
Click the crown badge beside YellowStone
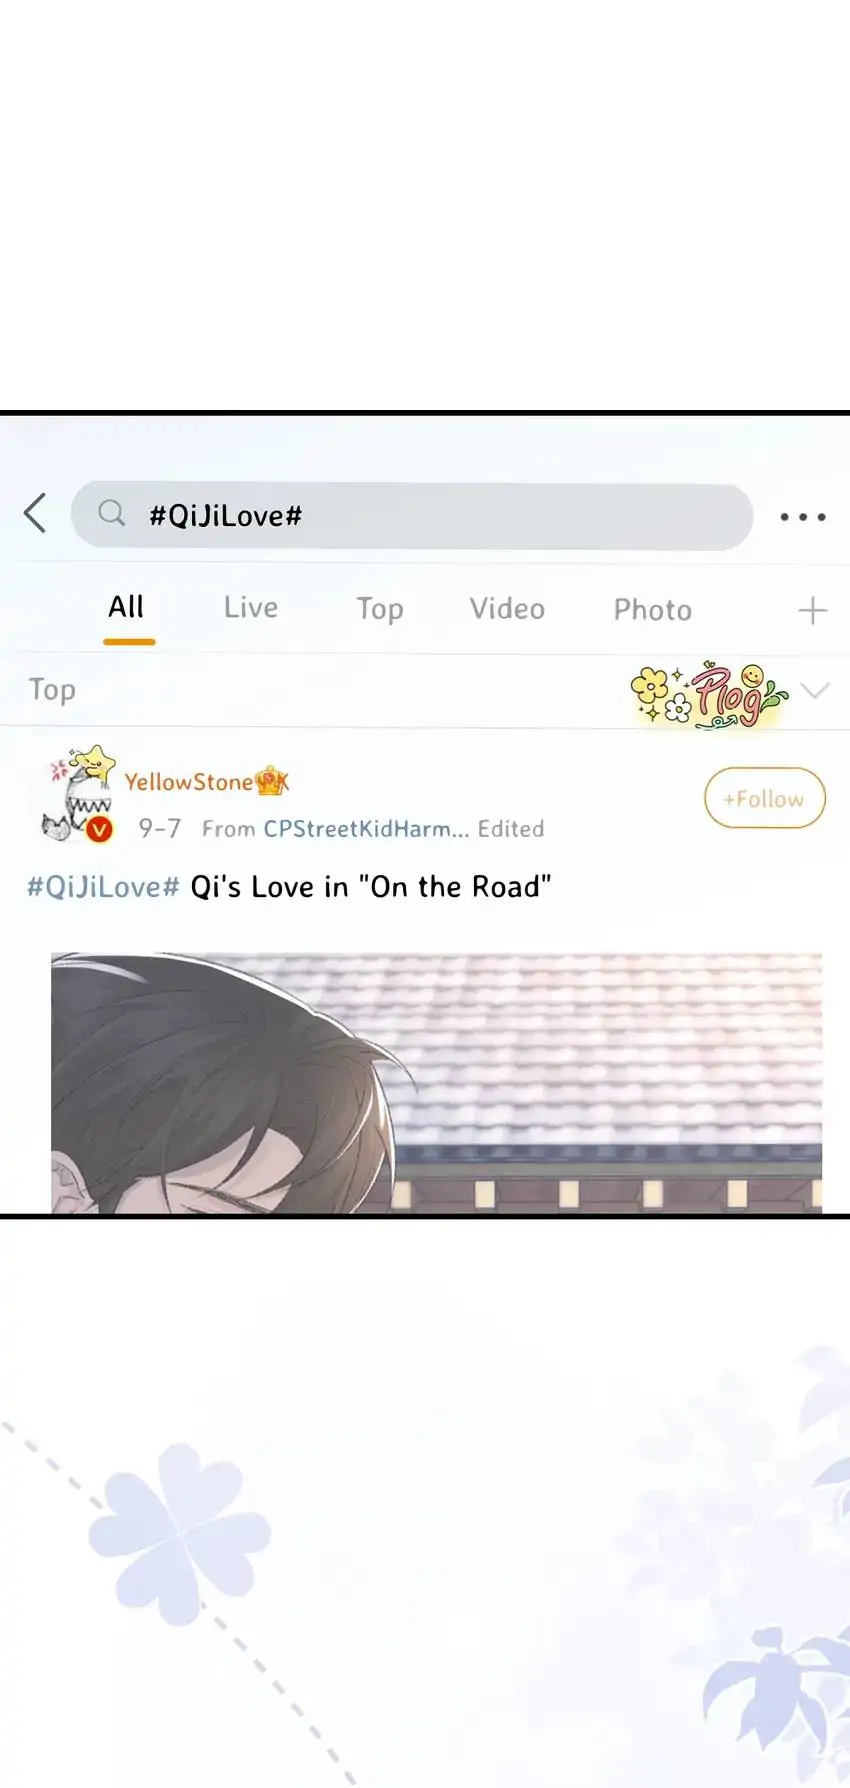coord(272,782)
